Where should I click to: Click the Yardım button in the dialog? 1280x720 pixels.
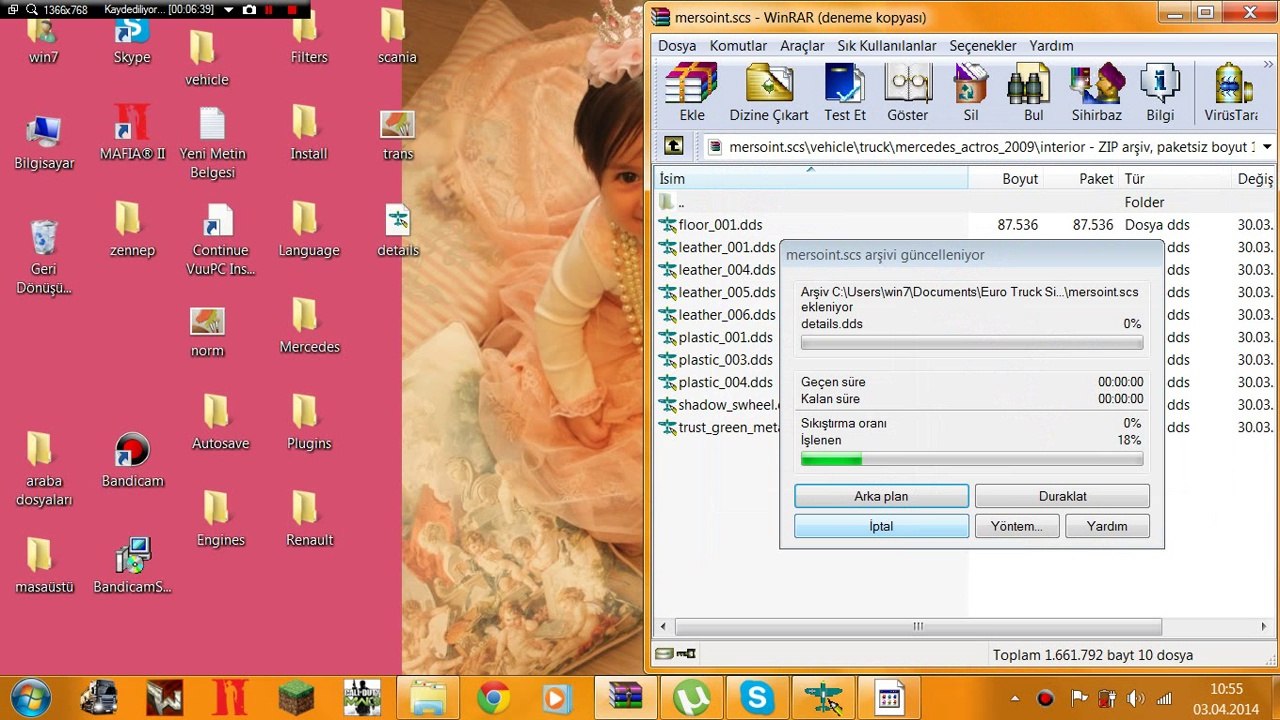(1107, 526)
